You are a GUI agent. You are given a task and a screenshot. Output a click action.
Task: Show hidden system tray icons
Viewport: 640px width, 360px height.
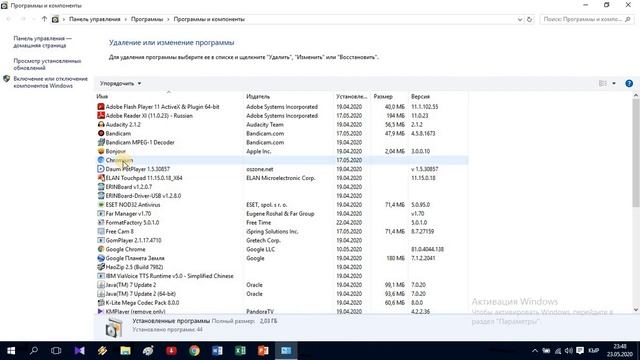534,351
